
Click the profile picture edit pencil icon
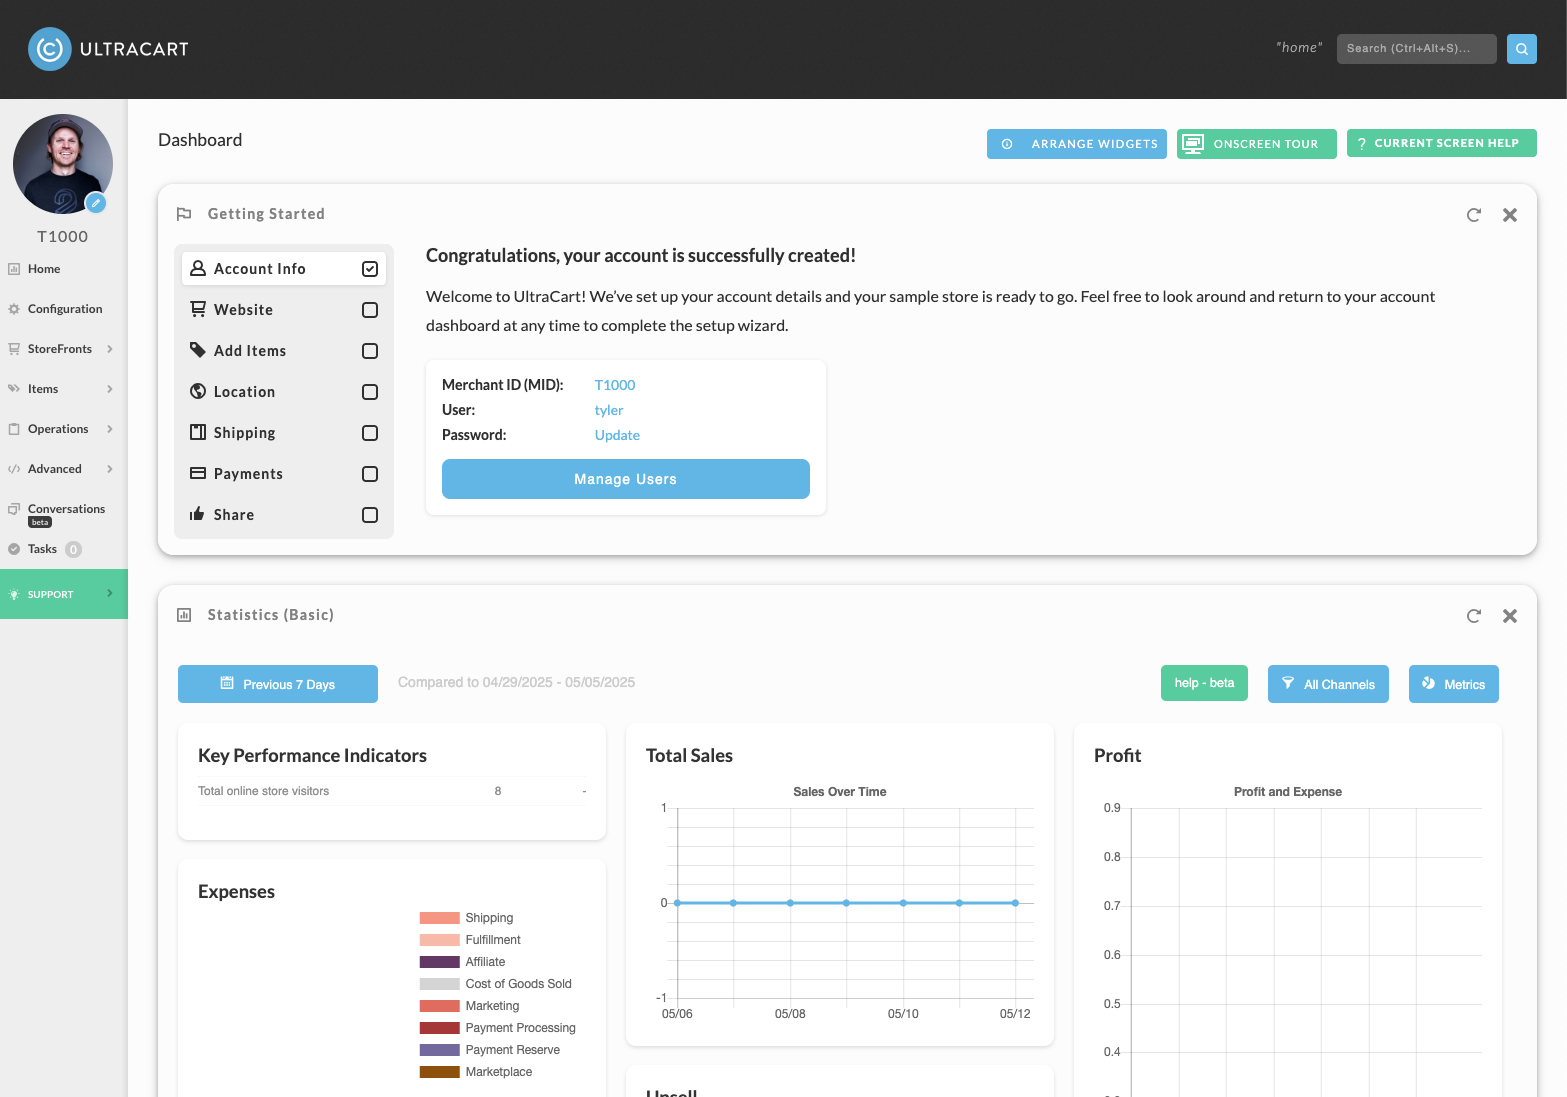click(96, 203)
